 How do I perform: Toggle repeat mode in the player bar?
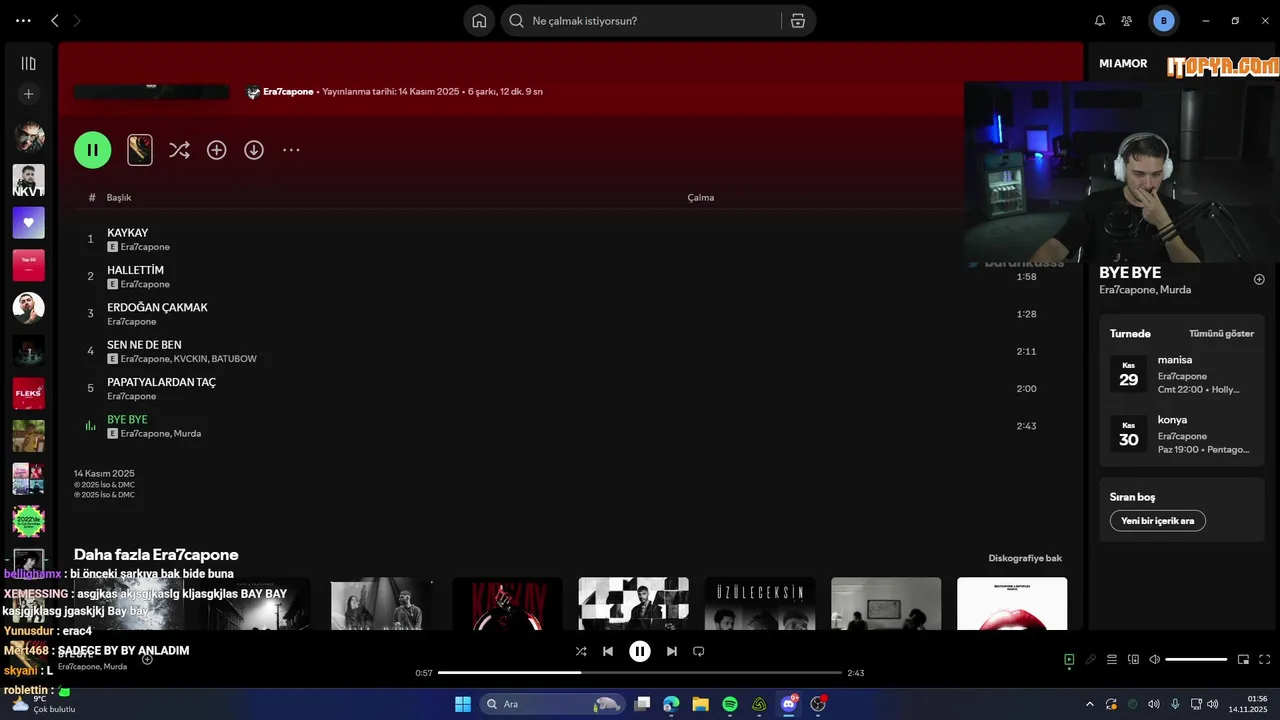(x=699, y=651)
